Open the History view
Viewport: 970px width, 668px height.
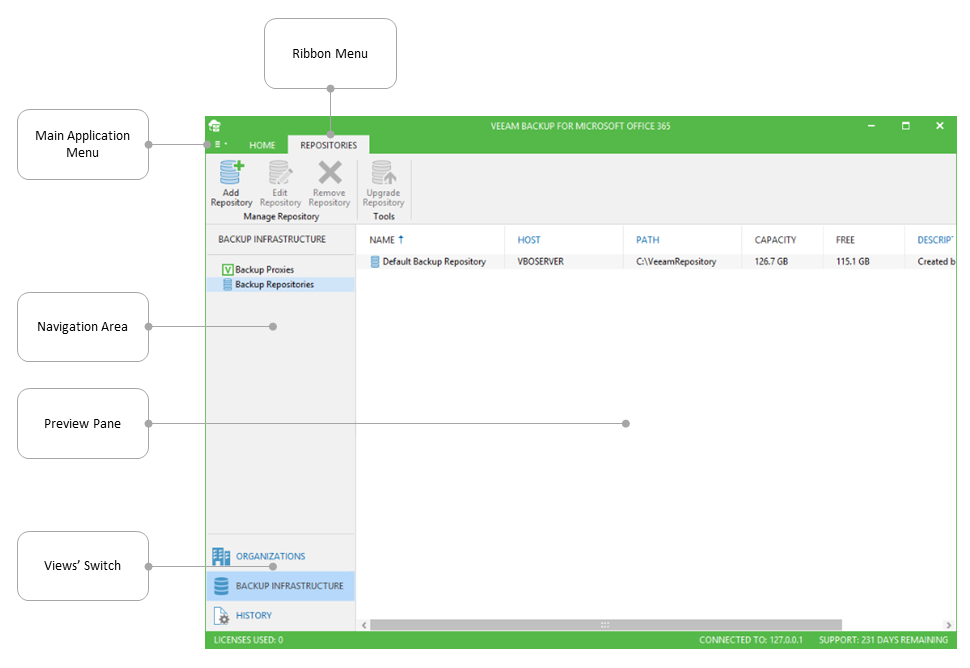(x=281, y=615)
